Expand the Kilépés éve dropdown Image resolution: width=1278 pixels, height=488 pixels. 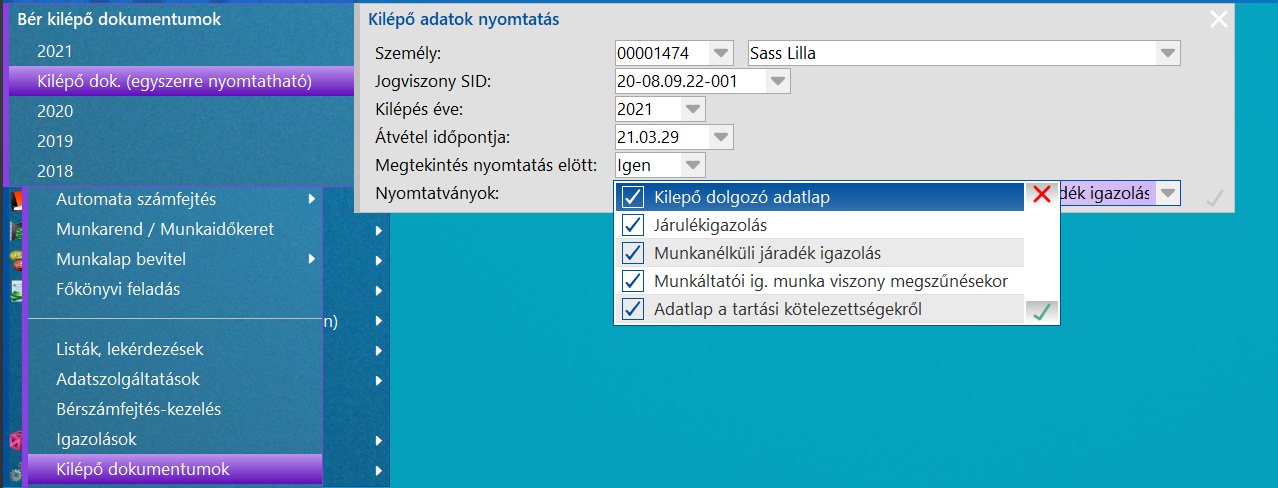(x=693, y=109)
